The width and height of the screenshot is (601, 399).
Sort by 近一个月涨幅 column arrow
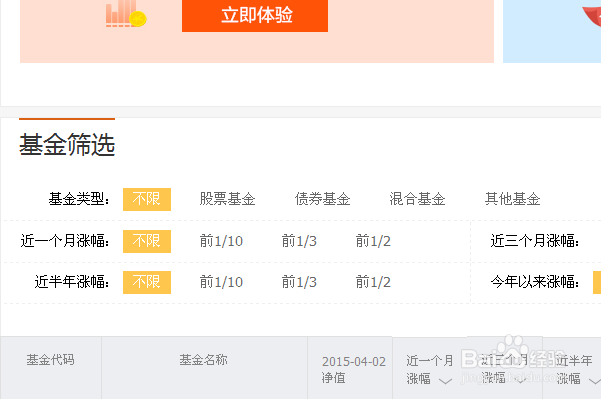click(445, 381)
